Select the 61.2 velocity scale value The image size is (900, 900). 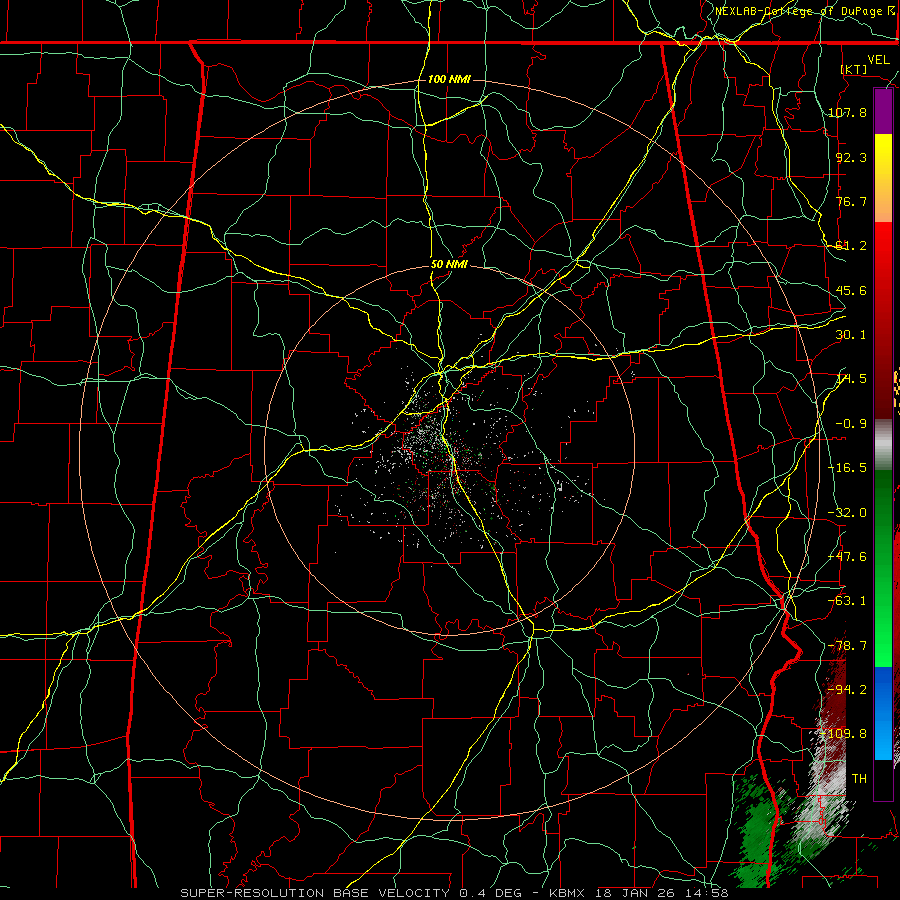coord(851,246)
